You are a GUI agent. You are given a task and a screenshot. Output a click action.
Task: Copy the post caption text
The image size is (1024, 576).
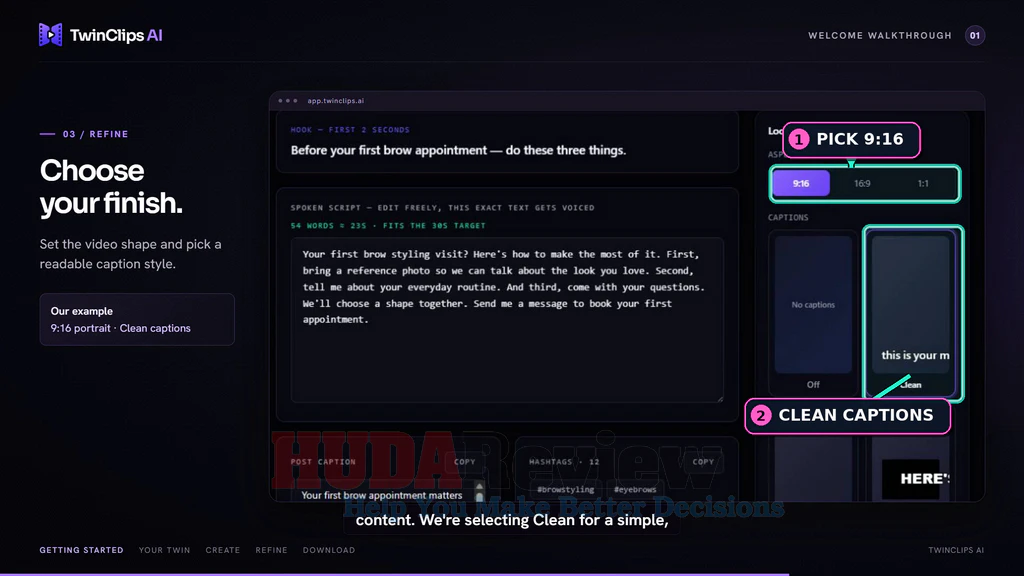tap(465, 462)
